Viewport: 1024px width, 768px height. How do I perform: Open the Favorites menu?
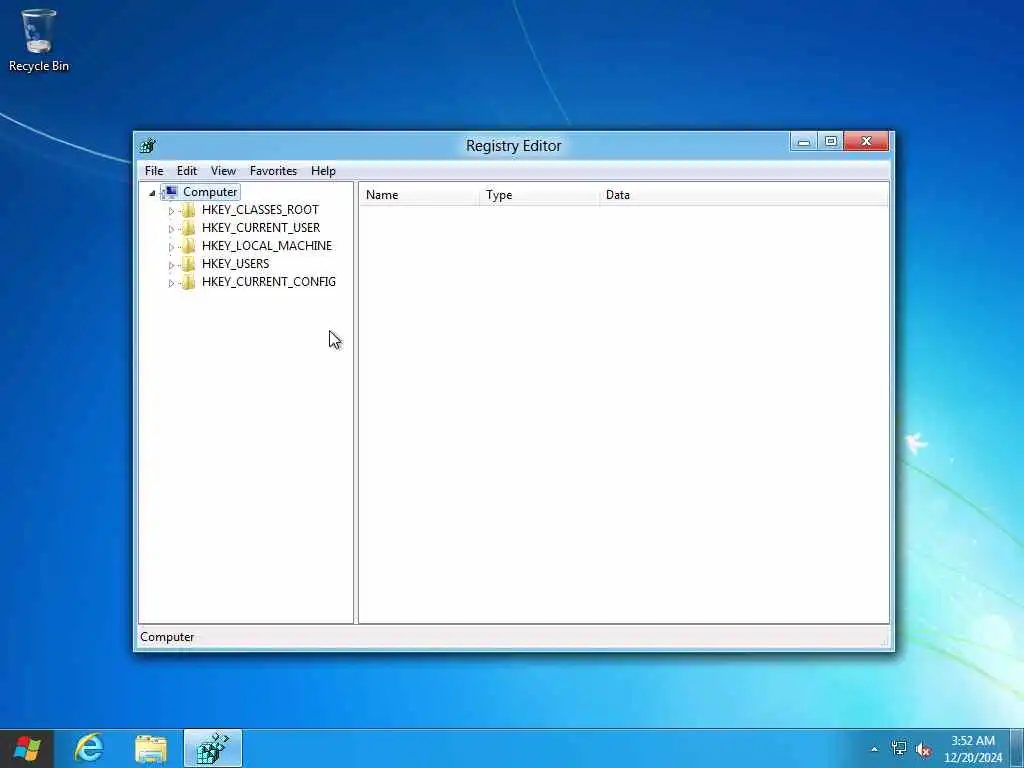(273, 170)
